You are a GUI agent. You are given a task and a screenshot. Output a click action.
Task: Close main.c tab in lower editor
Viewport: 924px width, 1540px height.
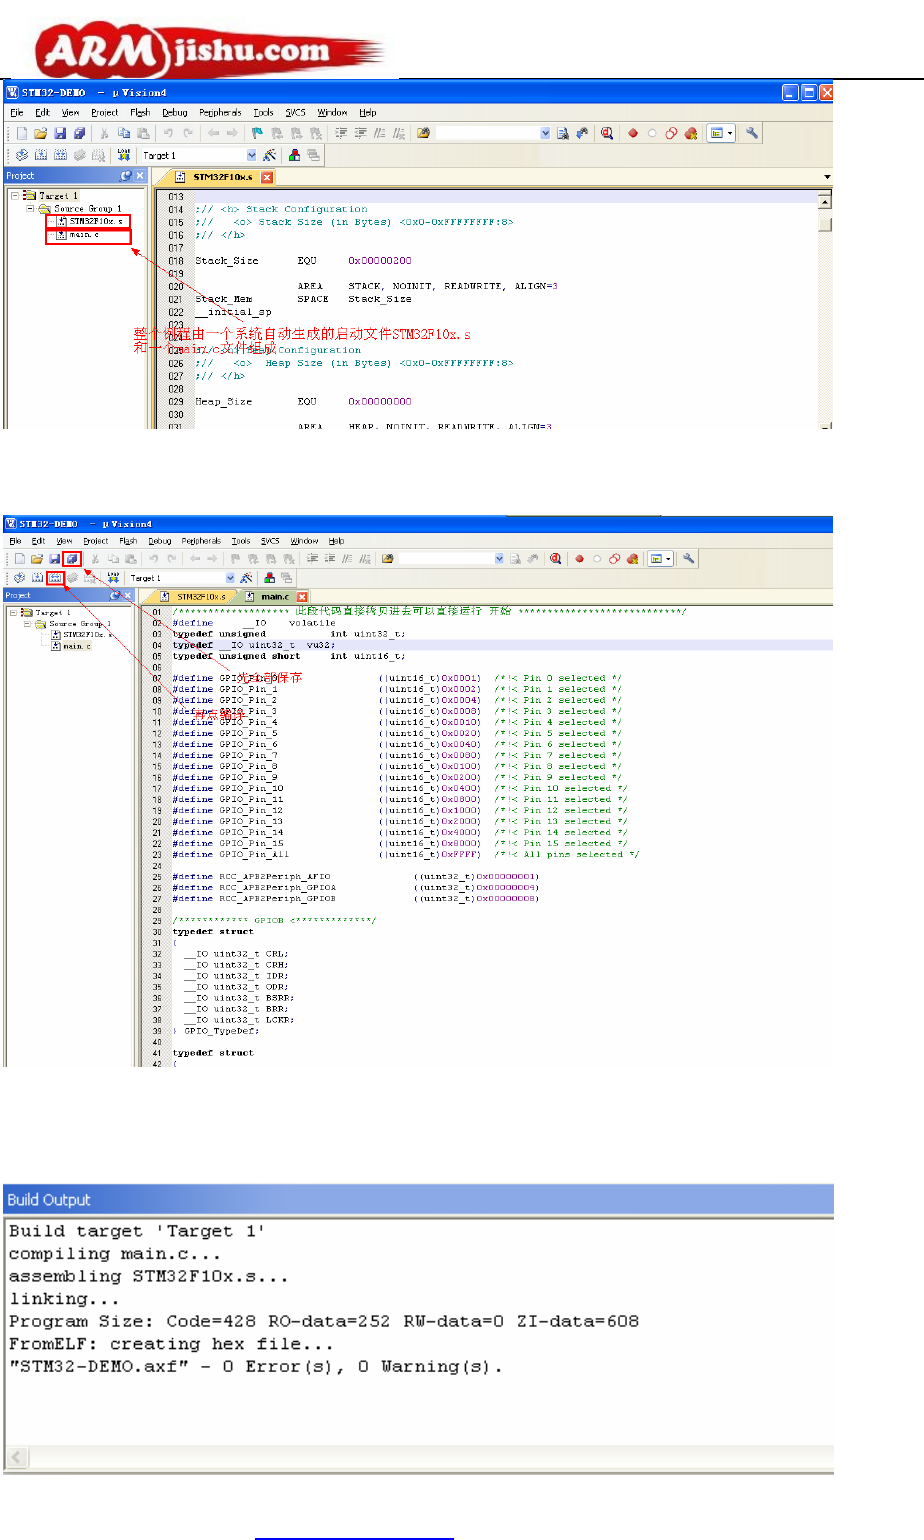click(x=302, y=597)
